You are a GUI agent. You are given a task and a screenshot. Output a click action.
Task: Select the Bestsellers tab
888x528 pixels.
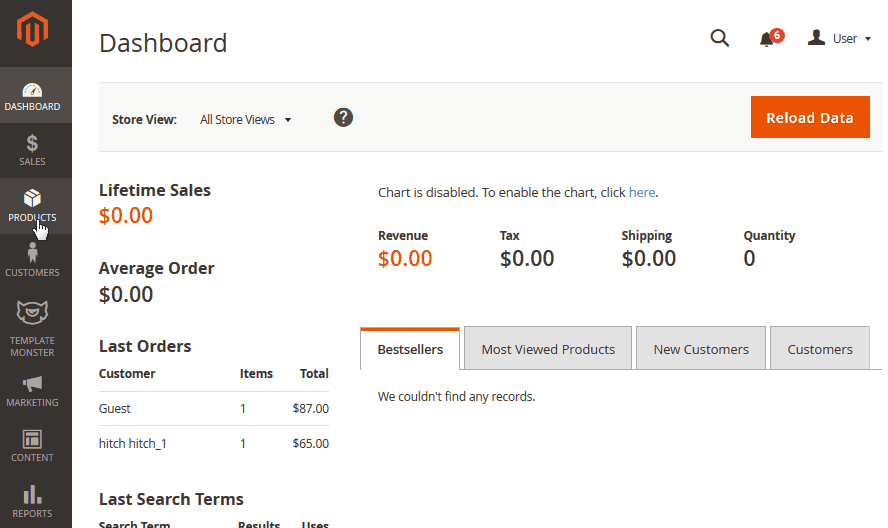point(410,348)
